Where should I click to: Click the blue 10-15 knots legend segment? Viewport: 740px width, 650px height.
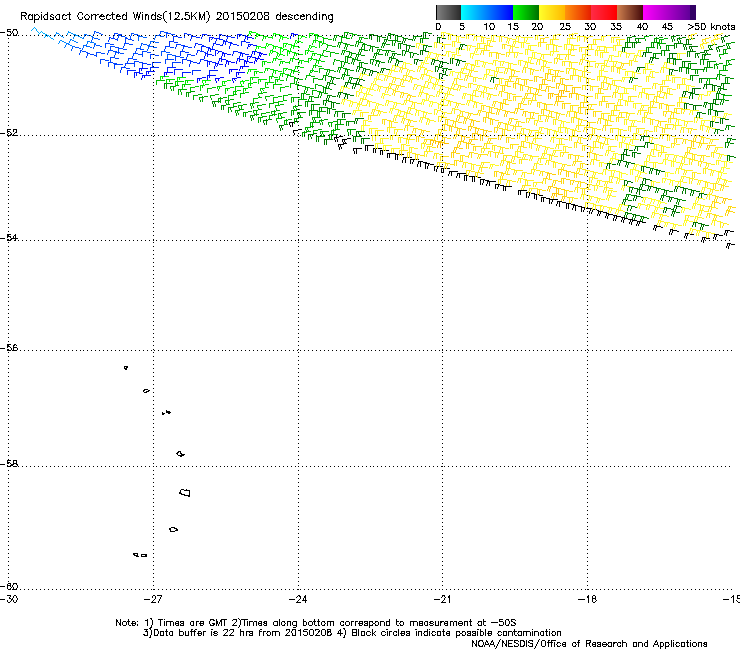tap(500, 12)
